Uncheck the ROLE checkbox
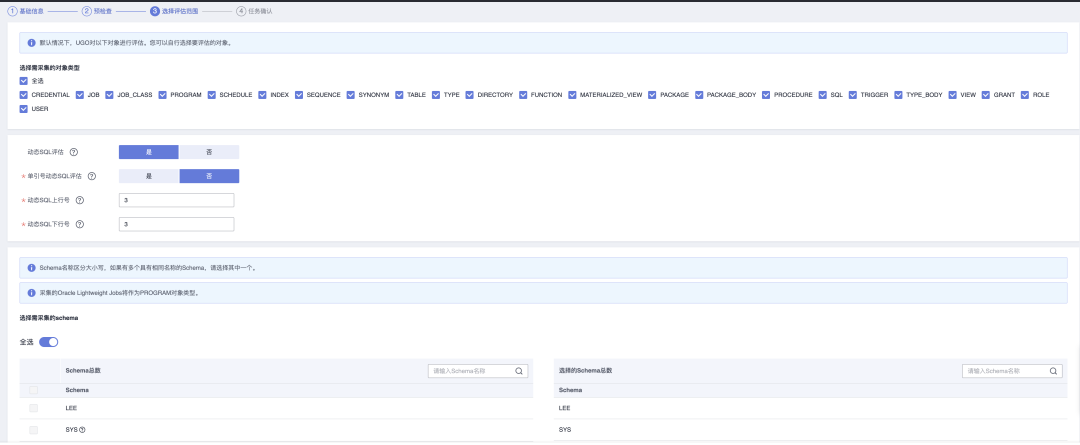 pyautogui.click(x=1025, y=95)
